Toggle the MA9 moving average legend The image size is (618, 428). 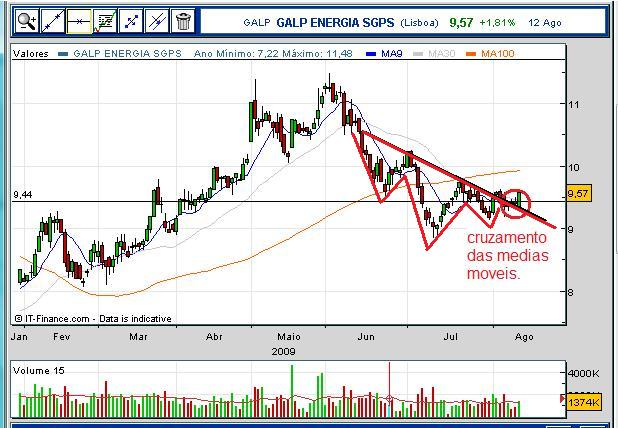pos(384,54)
